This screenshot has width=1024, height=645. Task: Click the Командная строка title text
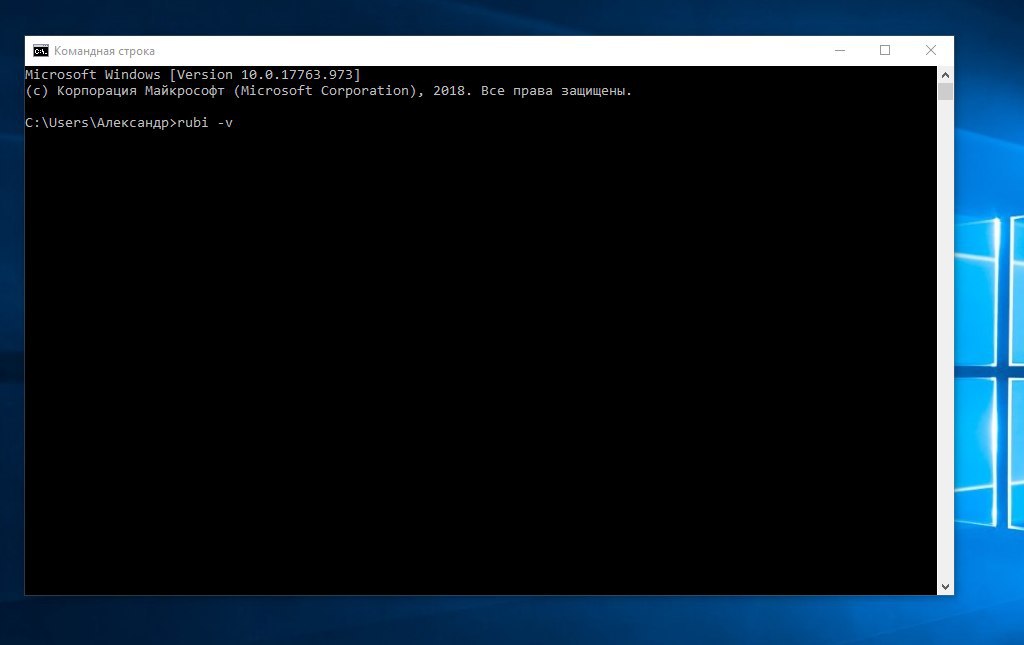pos(104,51)
